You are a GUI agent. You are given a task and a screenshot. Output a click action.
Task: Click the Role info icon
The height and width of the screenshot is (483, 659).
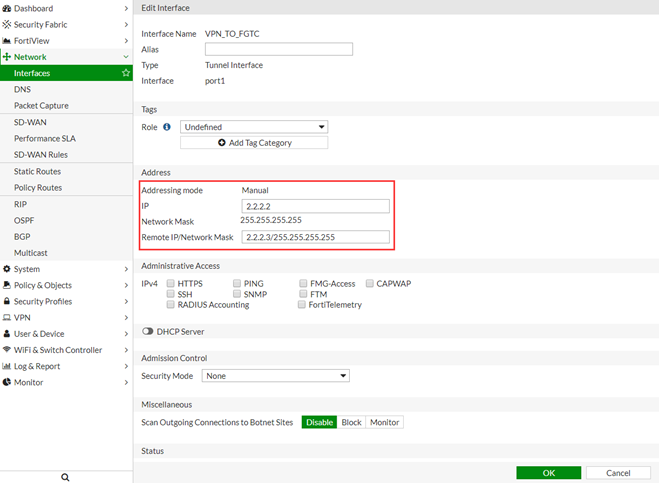click(x=167, y=127)
